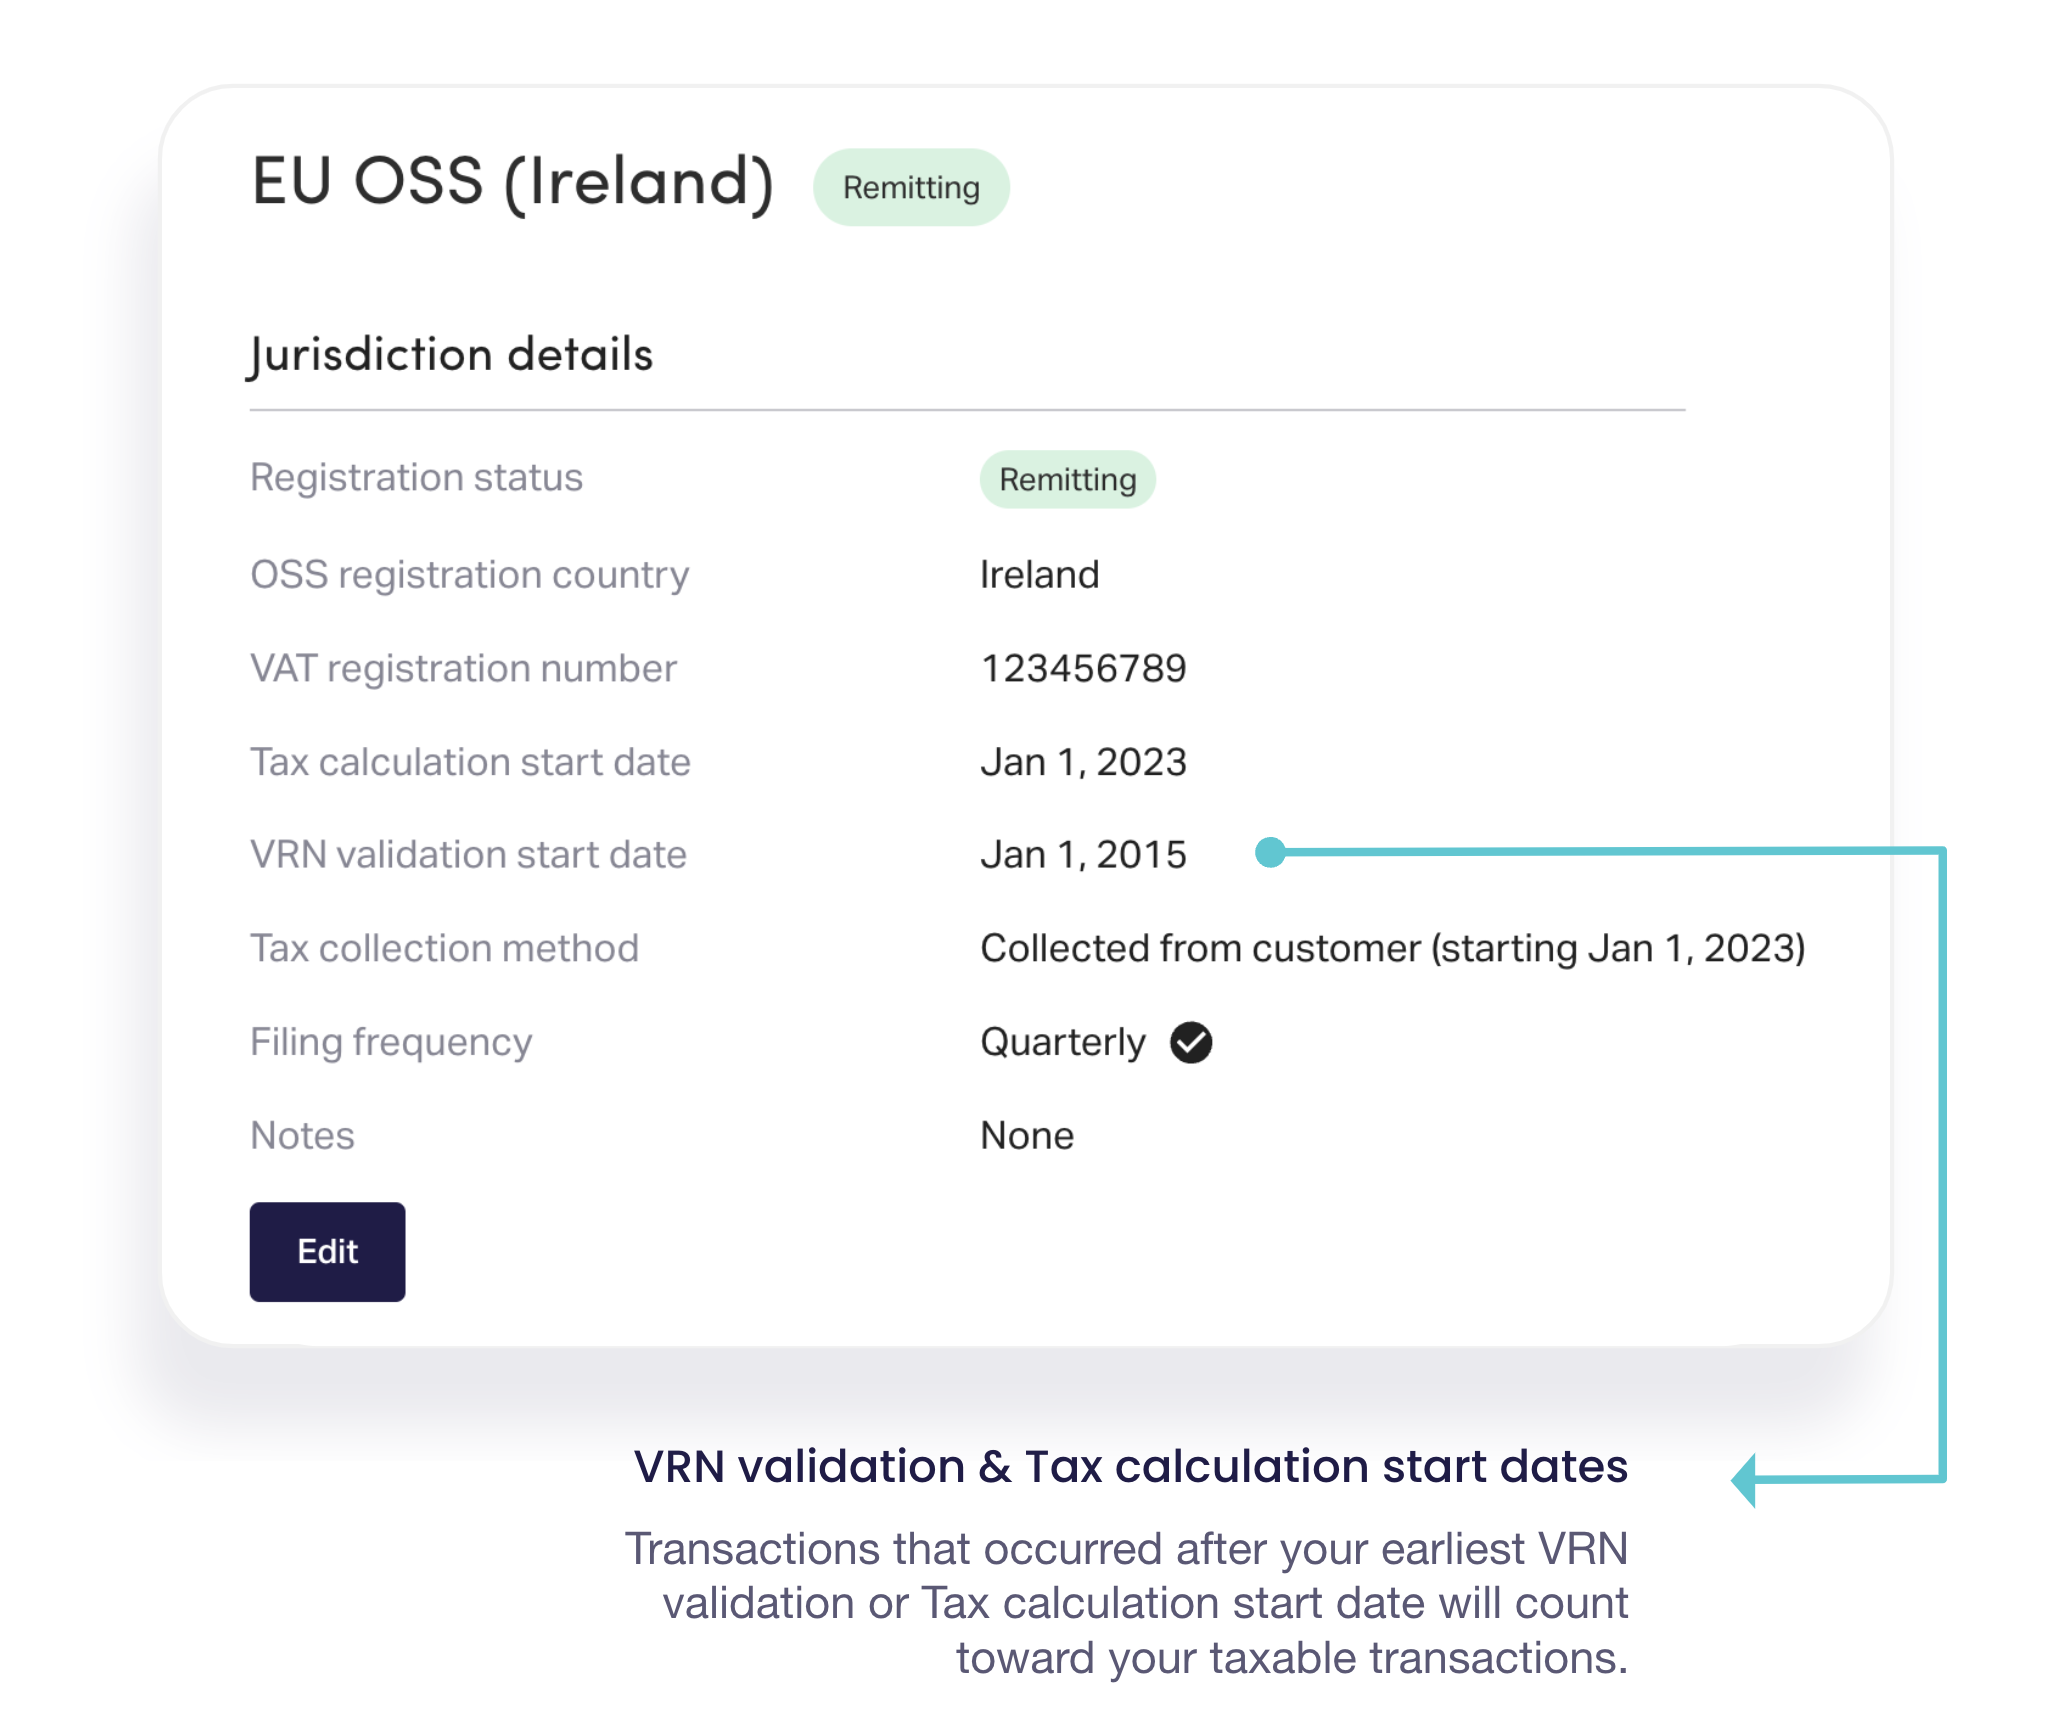Click the Jan 1, 2015 validation date

tap(1083, 855)
